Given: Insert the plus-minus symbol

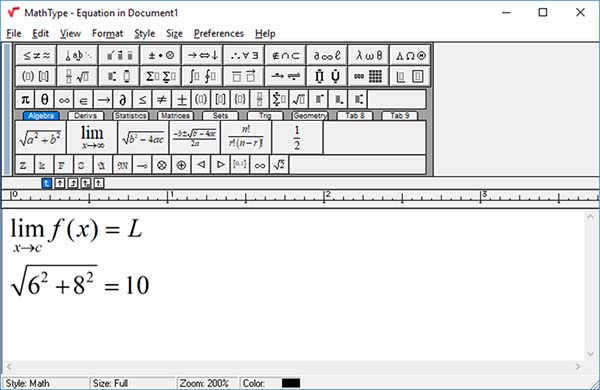Looking at the screenshot, I should point(181,100).
